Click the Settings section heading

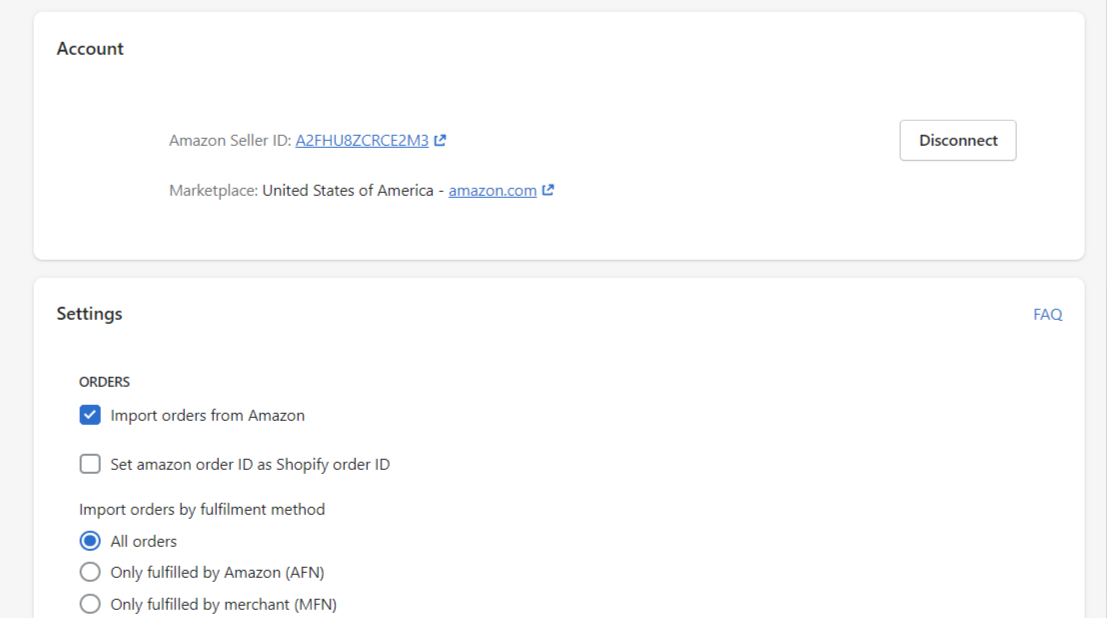coord(89,314)
